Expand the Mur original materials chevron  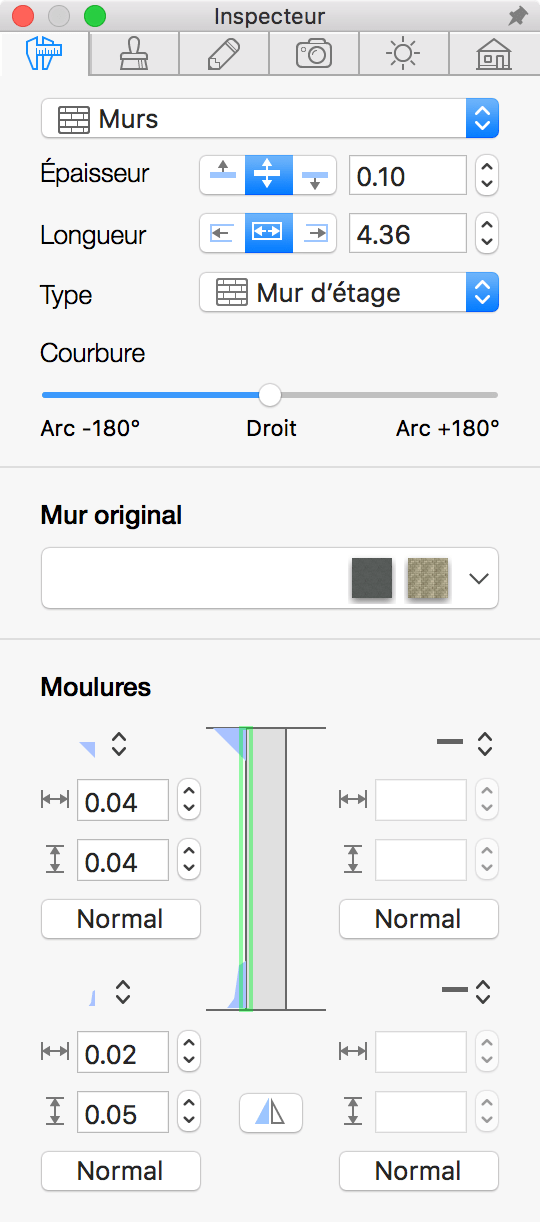(479, 578)
